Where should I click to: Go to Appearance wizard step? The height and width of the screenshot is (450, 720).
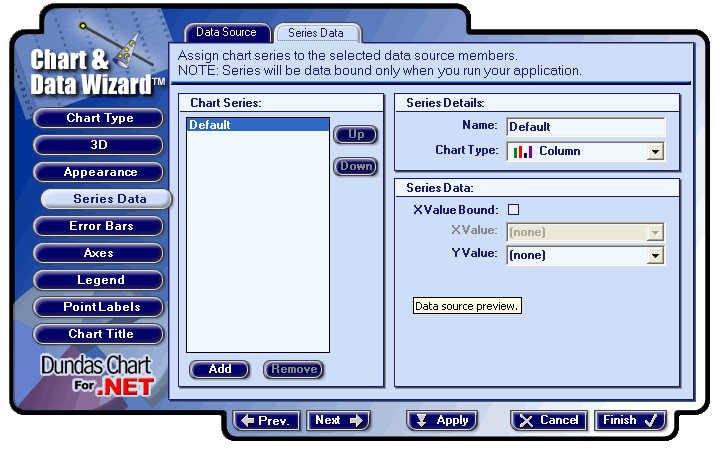(x=99, y=172)
